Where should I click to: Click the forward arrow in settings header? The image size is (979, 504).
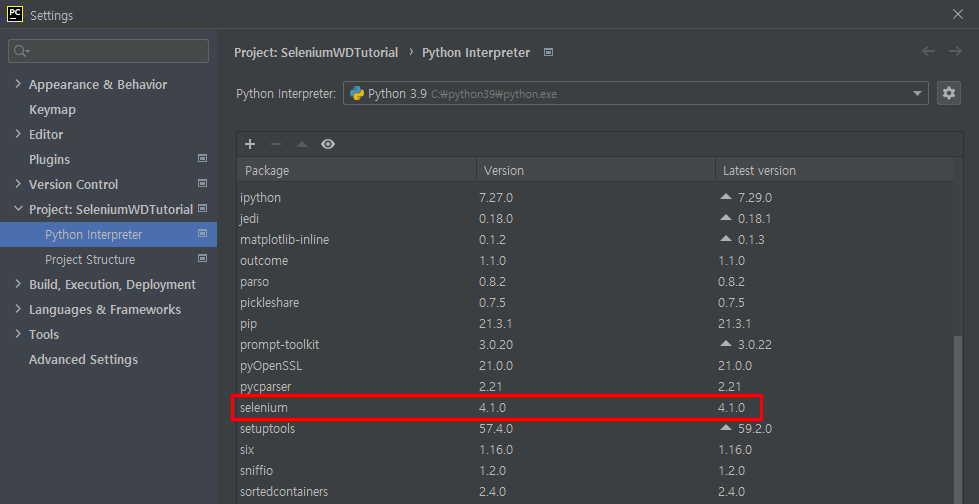coord(955,52)
